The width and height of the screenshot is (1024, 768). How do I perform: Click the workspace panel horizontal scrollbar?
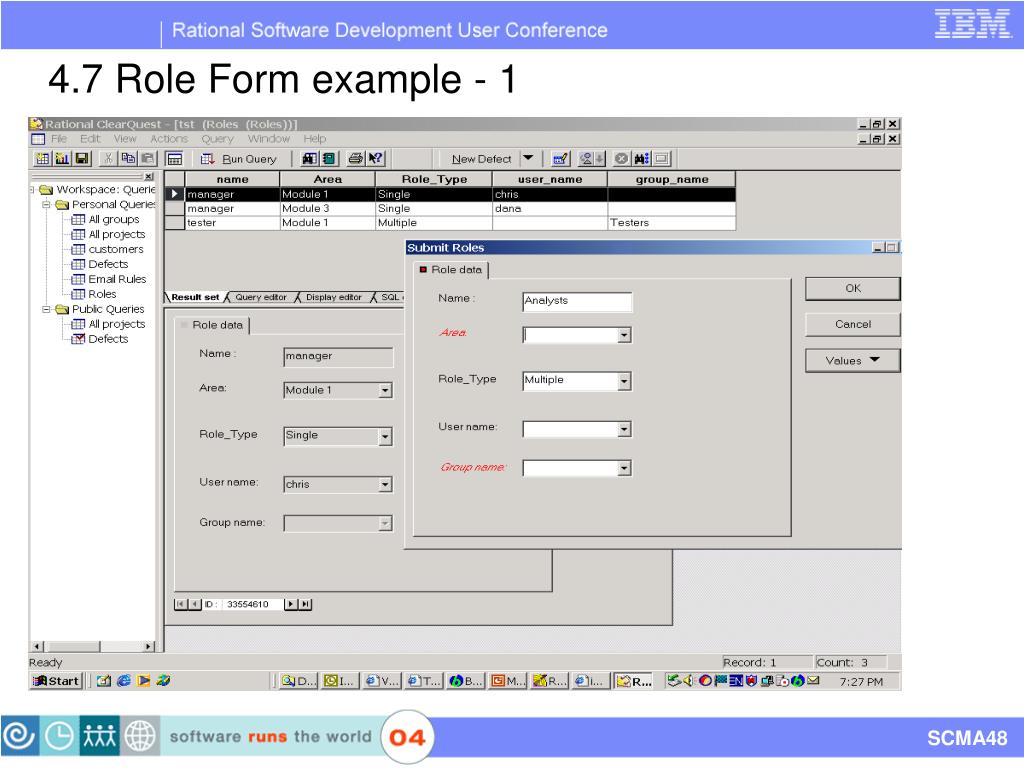coord(93,647)
